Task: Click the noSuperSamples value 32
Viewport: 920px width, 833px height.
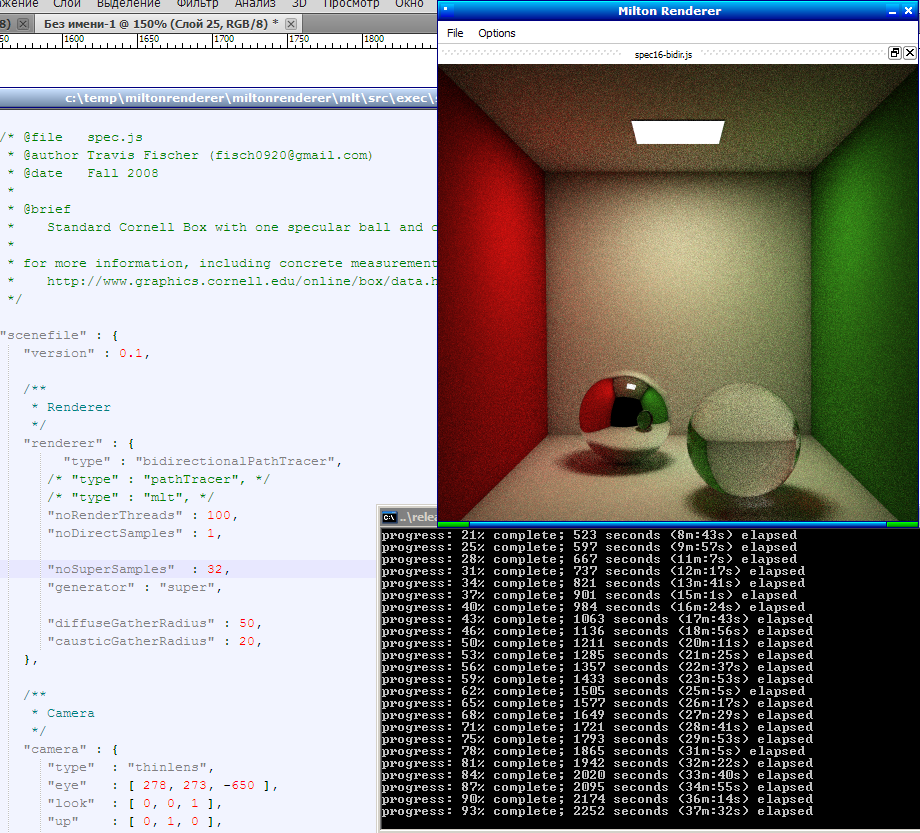Action: click(x=214, y=569)
